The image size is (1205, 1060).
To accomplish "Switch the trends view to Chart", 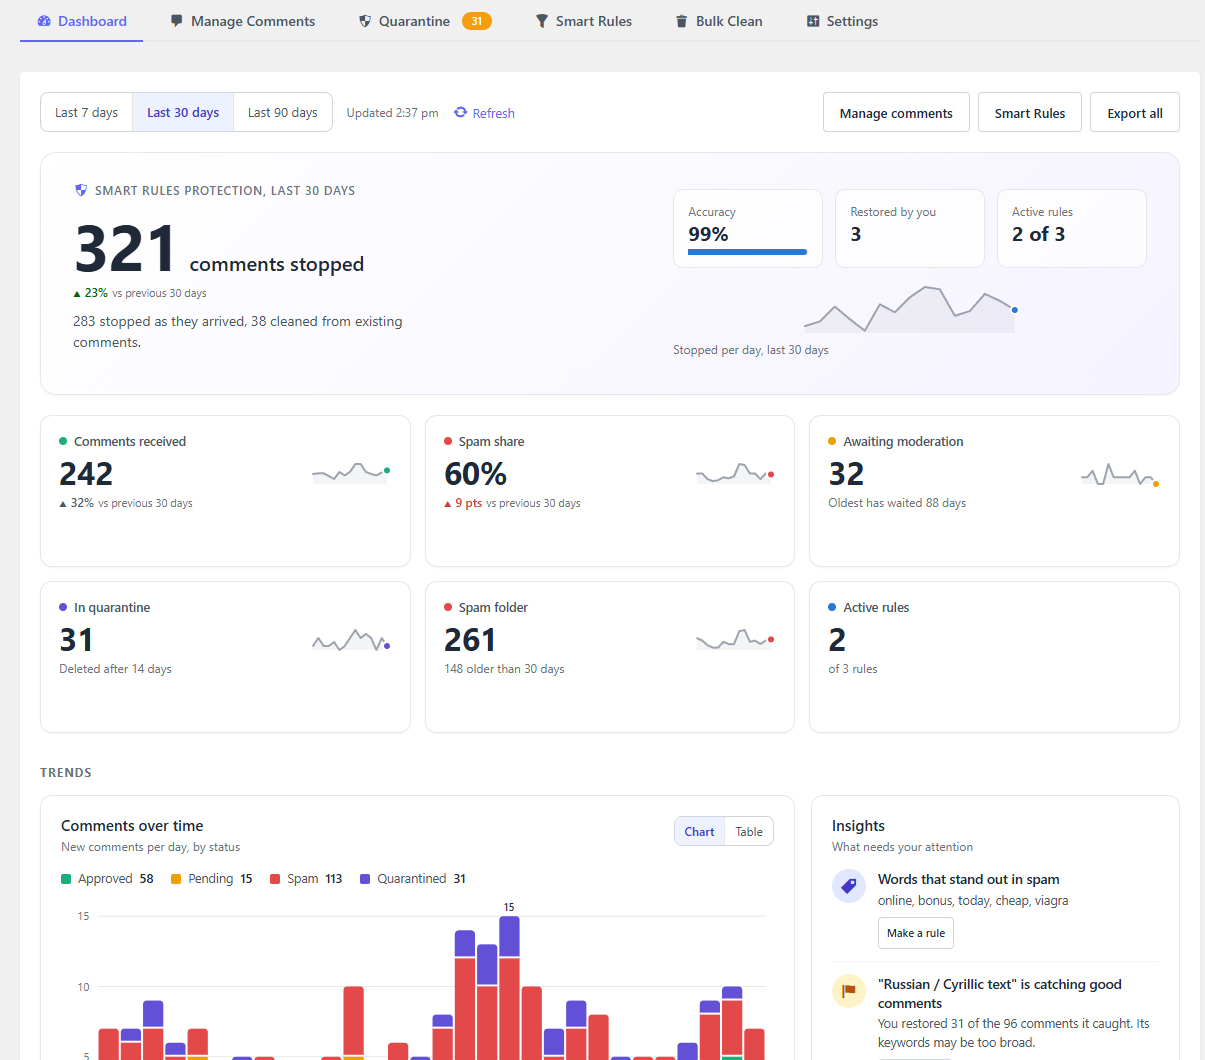I will pos(699,832).
